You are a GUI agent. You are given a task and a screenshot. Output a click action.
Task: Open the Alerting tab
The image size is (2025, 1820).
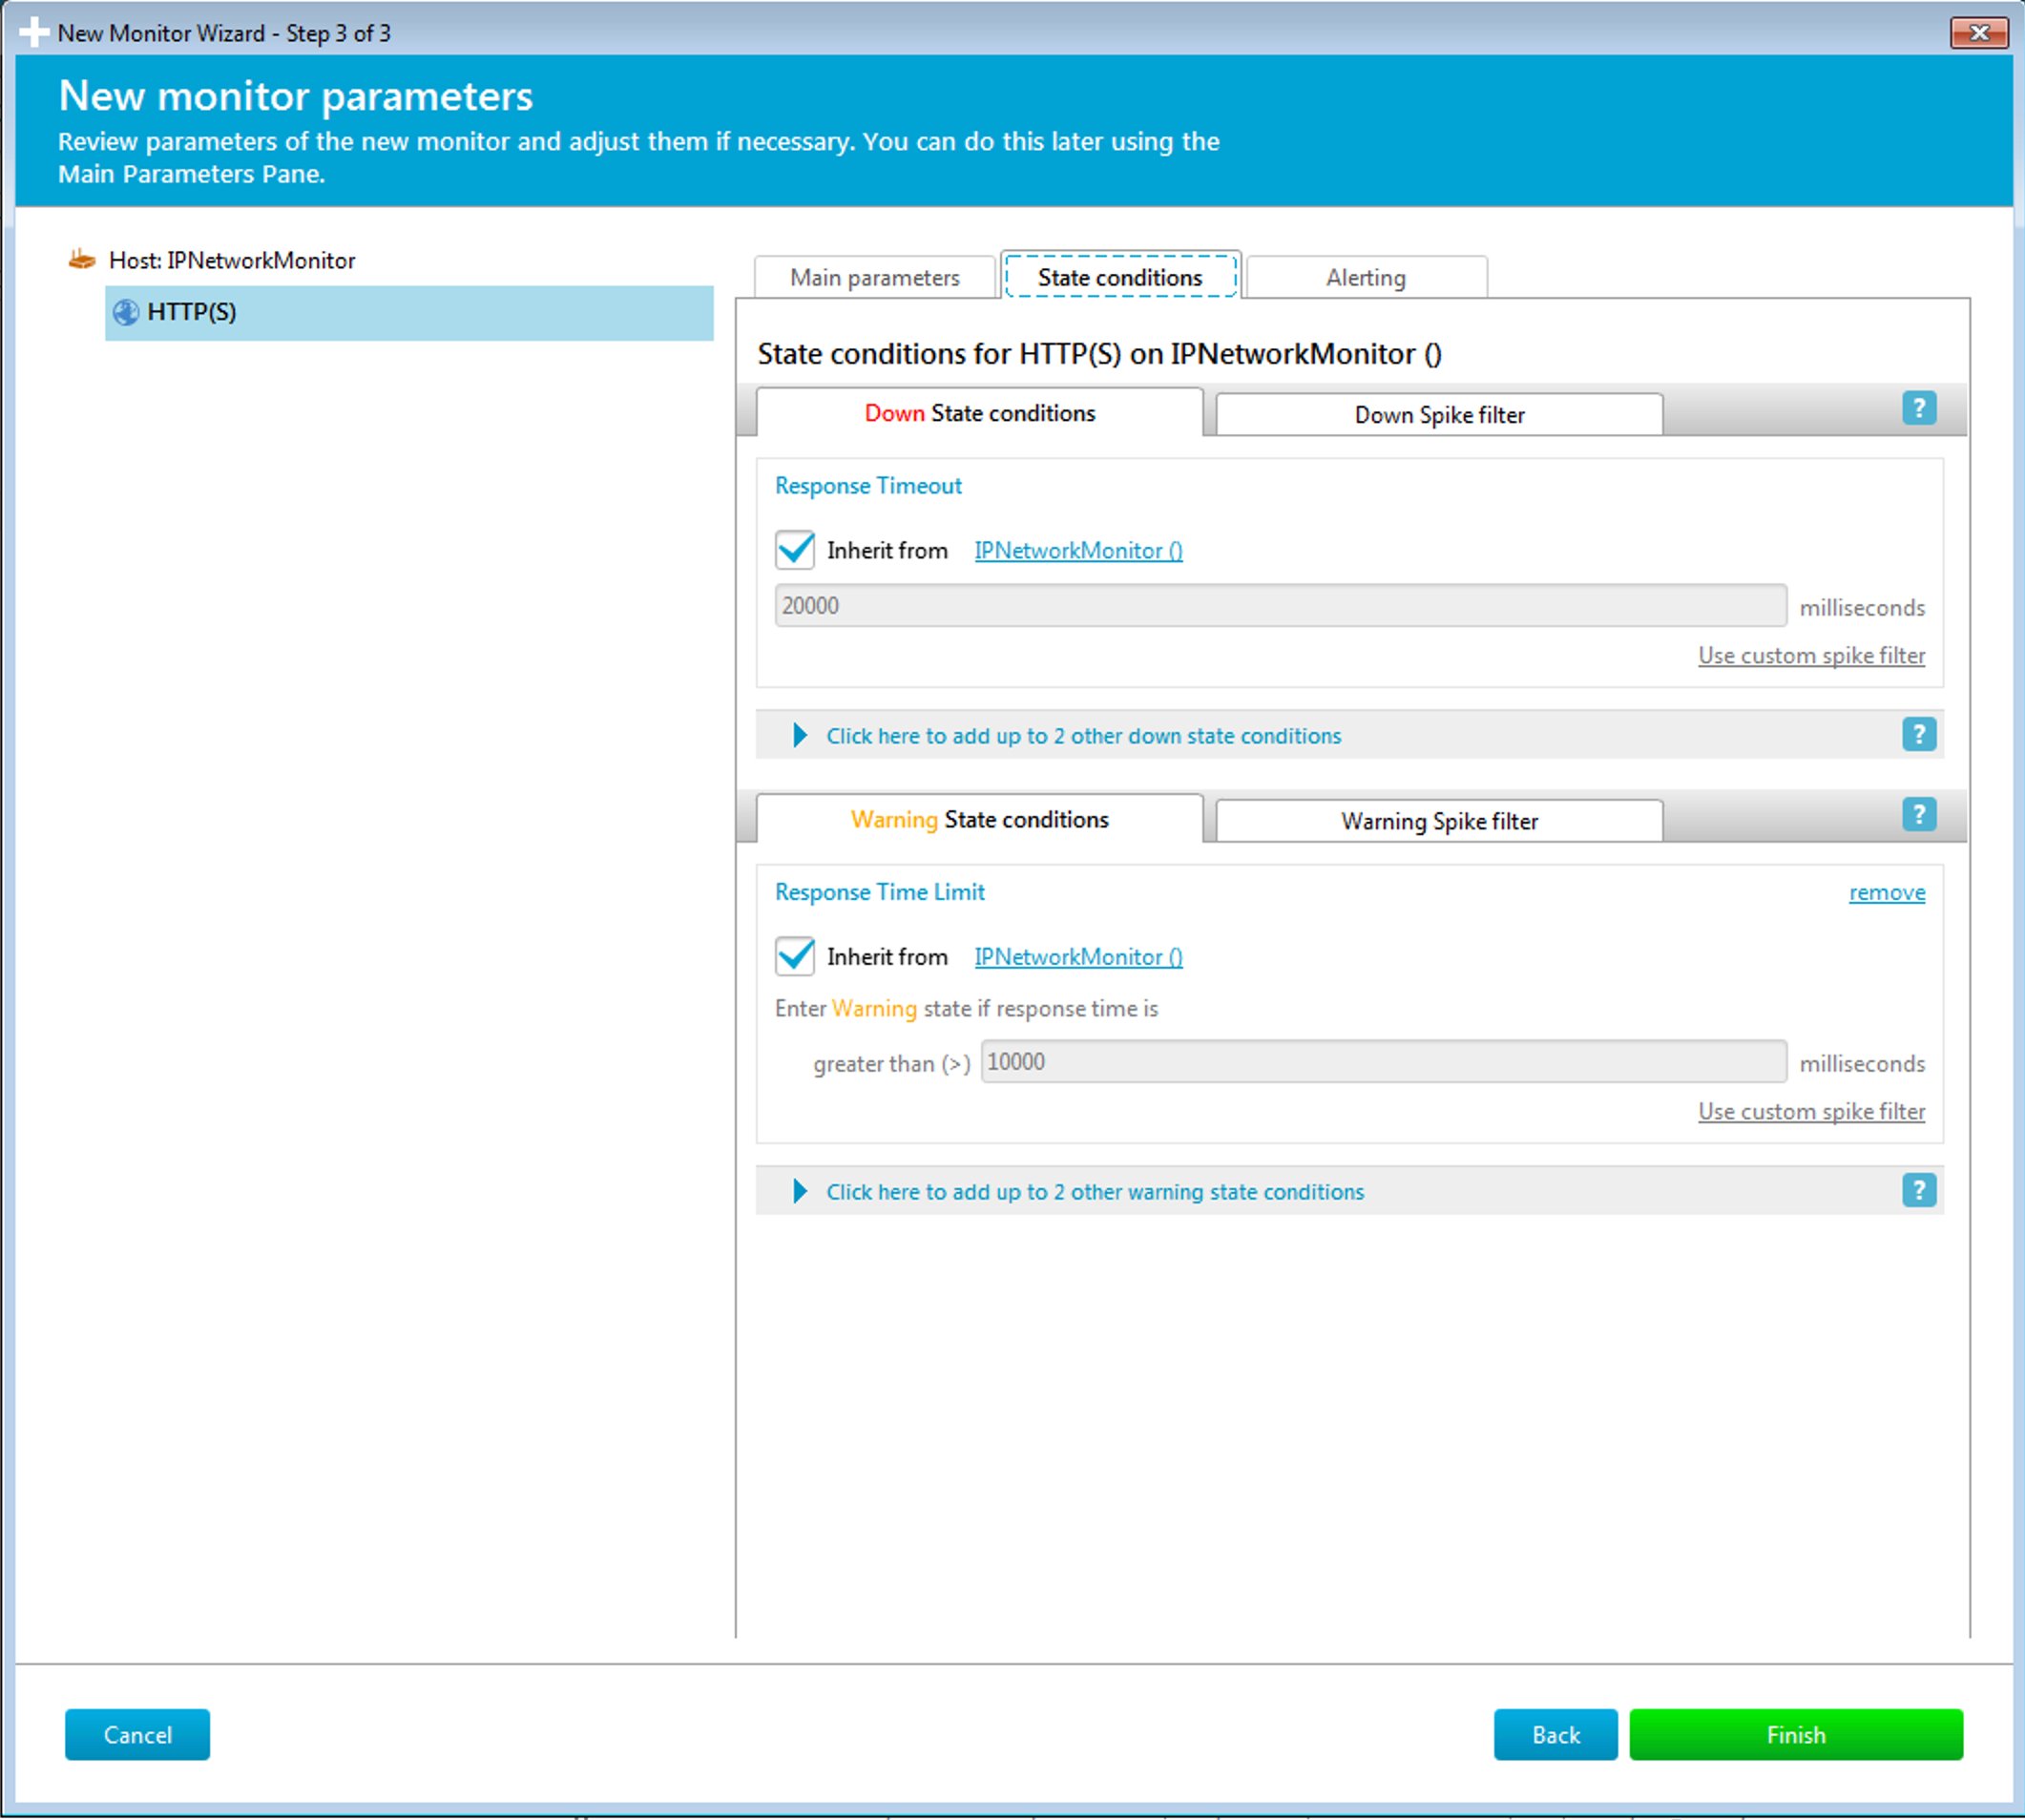1366,277
